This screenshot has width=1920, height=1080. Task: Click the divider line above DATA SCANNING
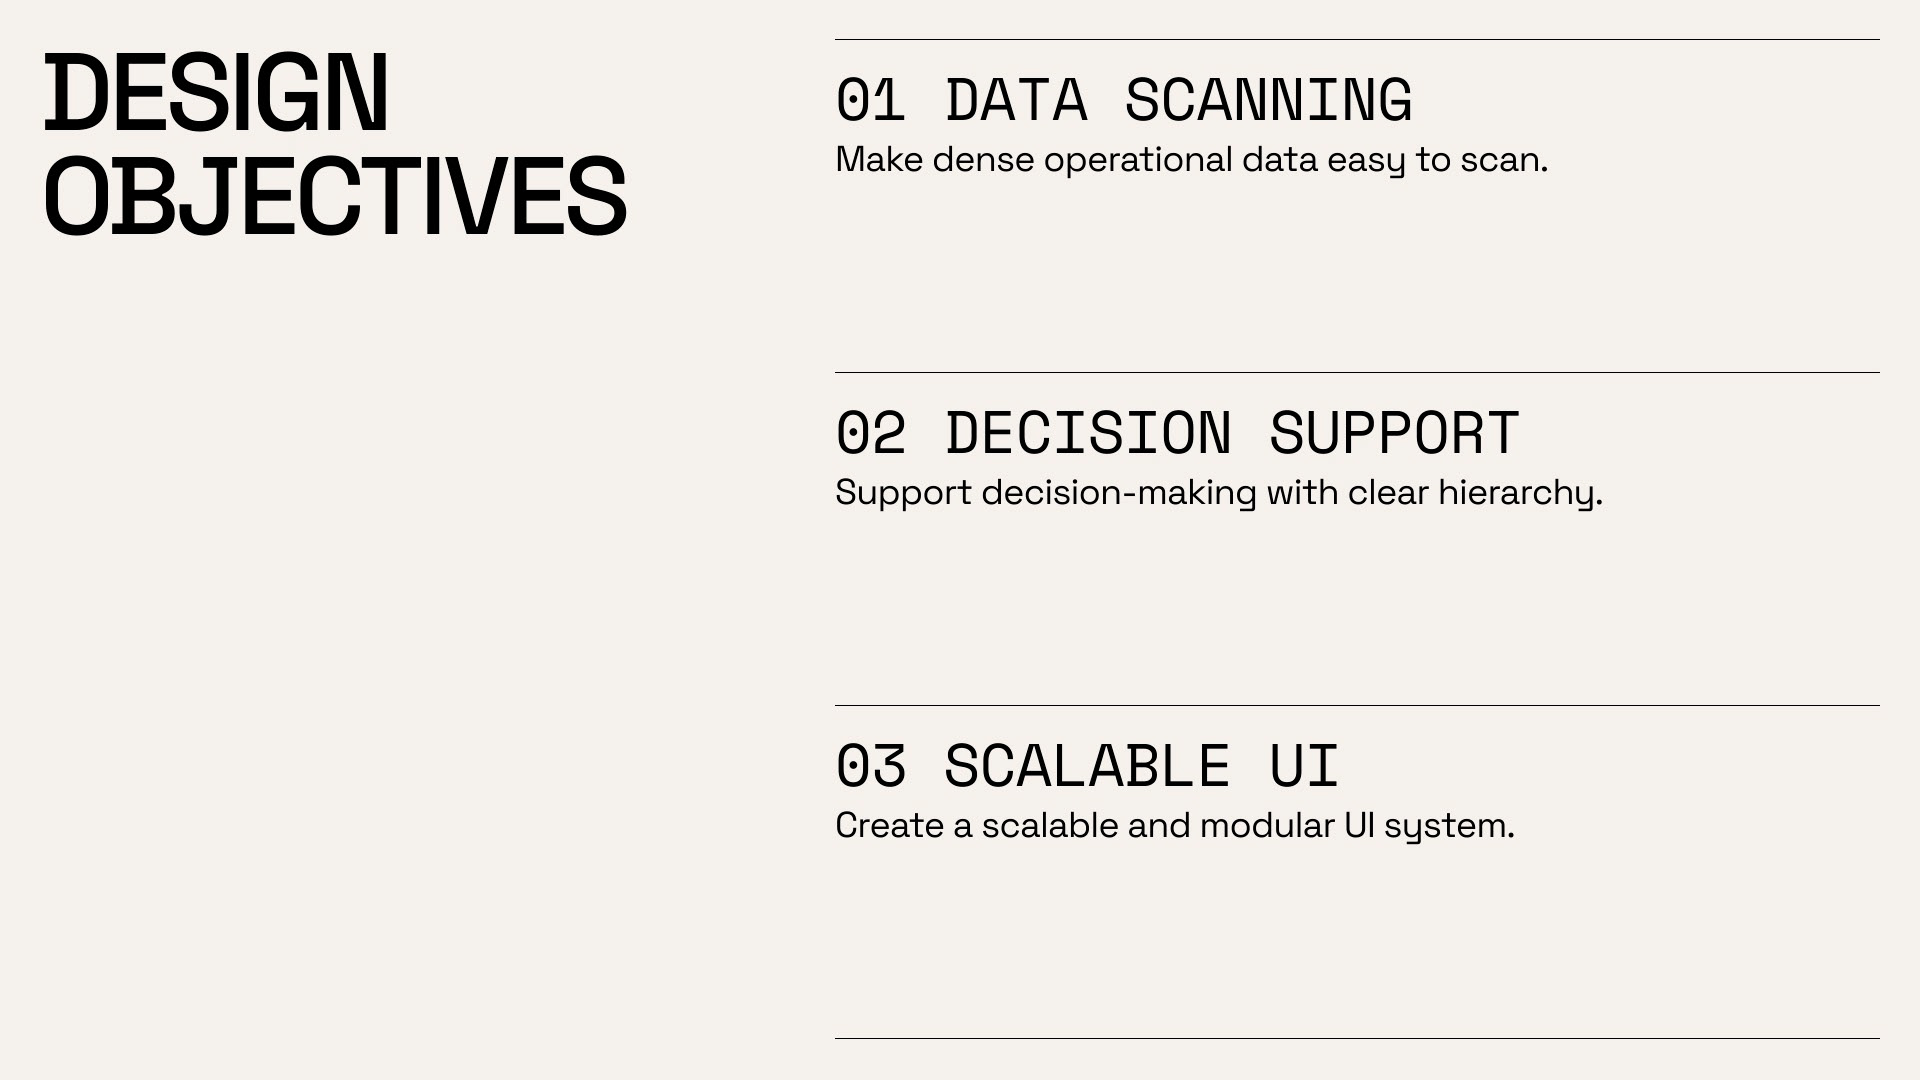click(x=1357, y=39)
